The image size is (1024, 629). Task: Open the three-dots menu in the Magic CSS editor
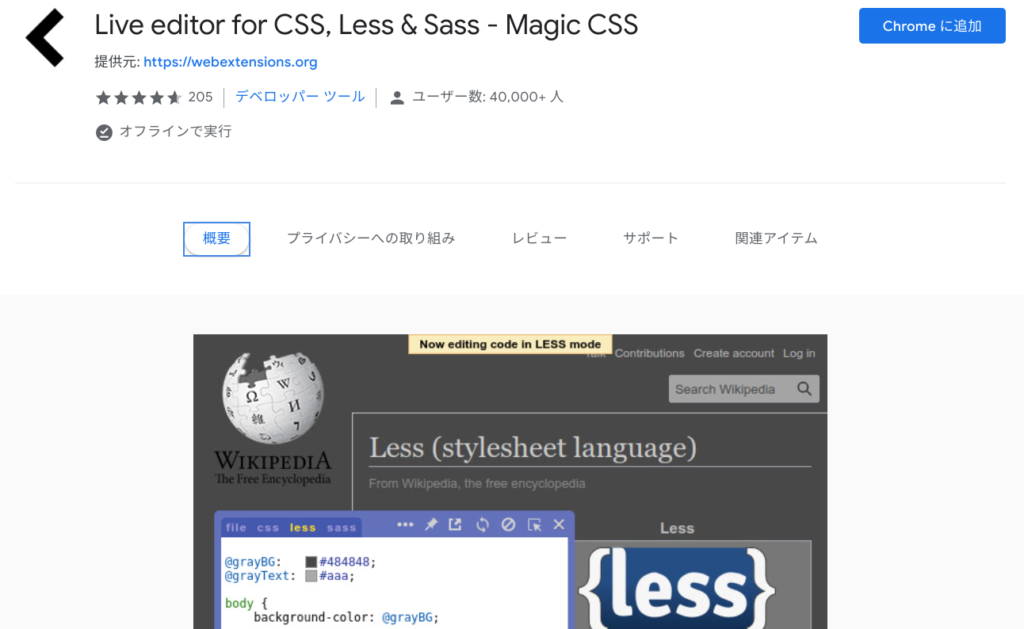point(405,524)
